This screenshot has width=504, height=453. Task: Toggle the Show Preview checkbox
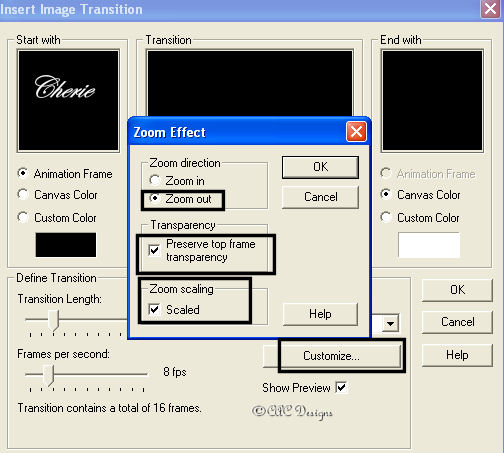tap(341, 387)
